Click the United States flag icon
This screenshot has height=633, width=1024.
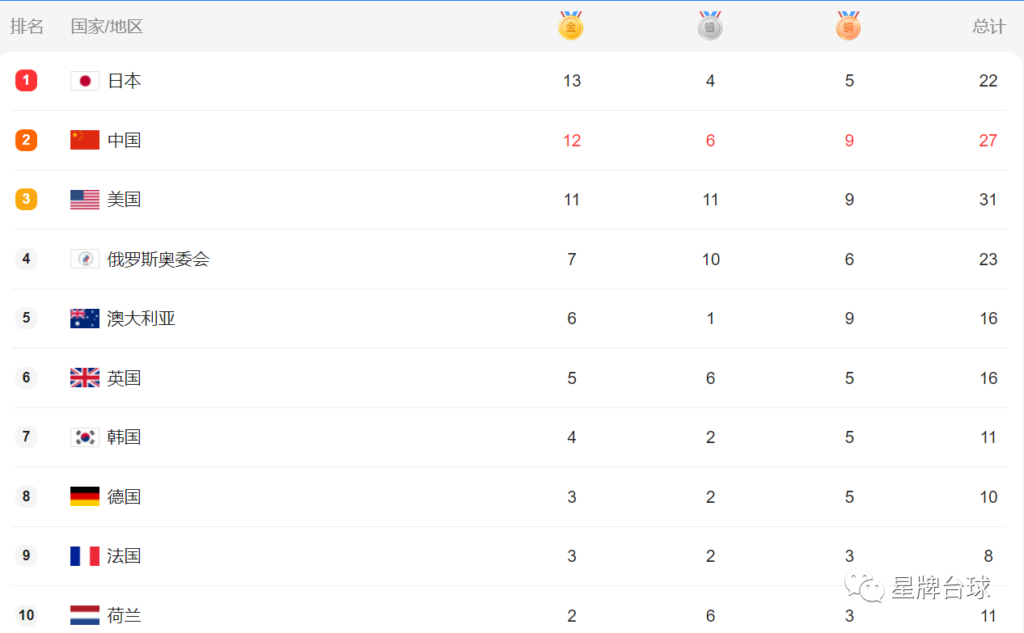point(85,199)
